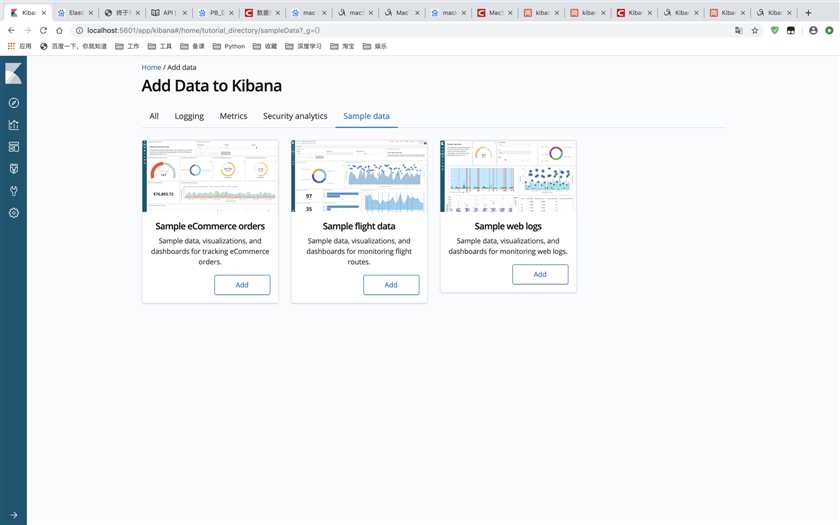Open Discover from the Kibana sidebar
840x525 pixels.
tap(13, 103)
